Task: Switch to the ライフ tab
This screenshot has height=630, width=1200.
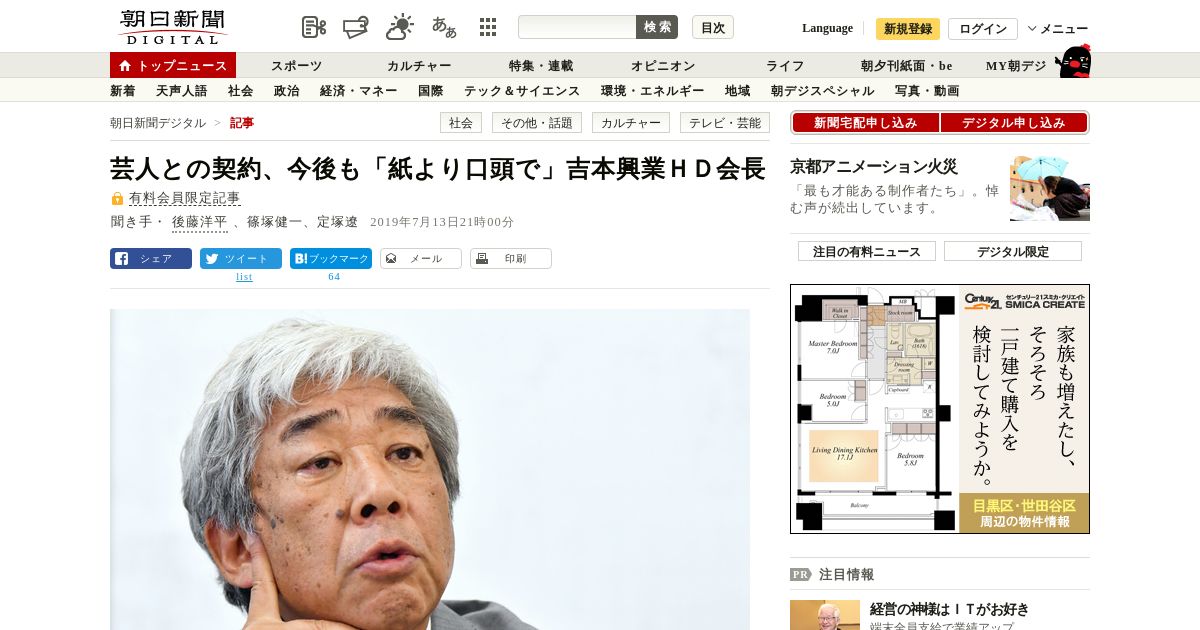Action: point(785,66)
